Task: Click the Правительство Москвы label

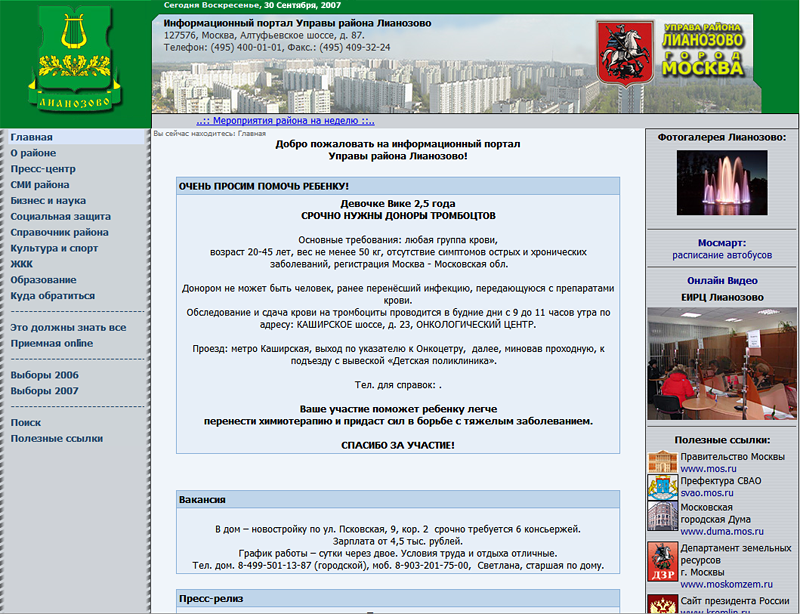Action: (732, 456)
